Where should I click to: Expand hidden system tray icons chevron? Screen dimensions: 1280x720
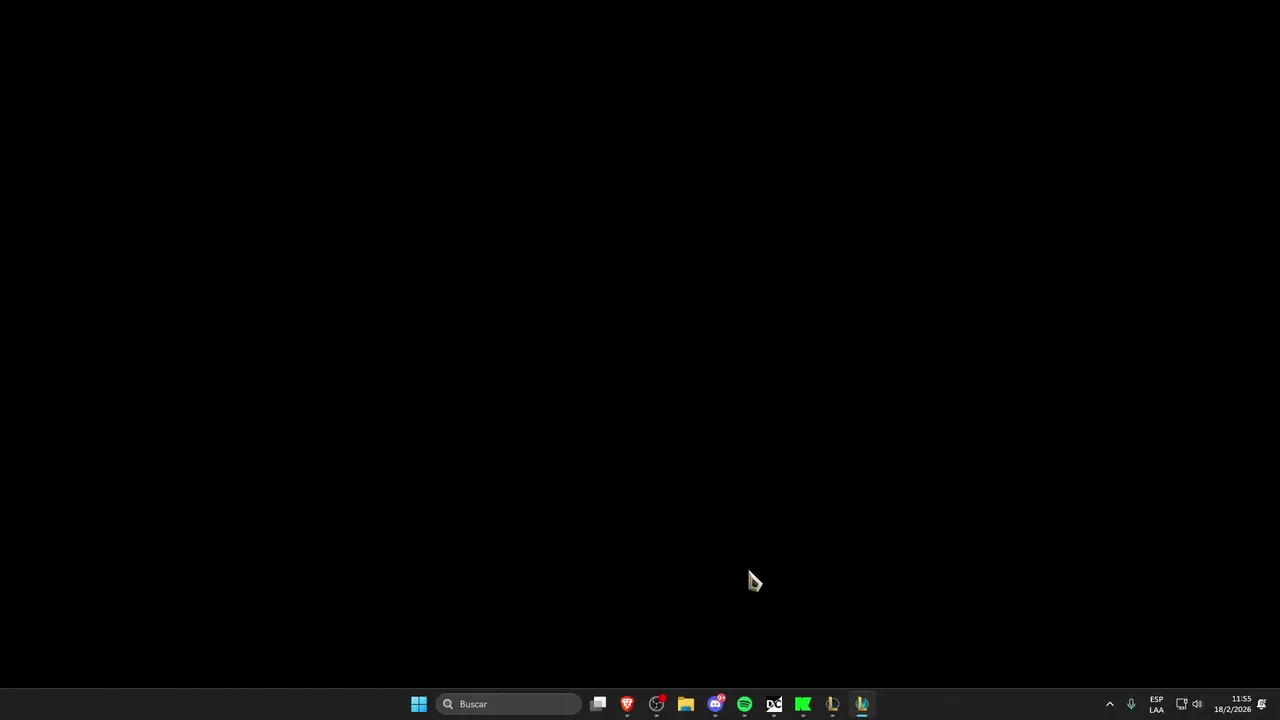click(x=1109, y=704)
